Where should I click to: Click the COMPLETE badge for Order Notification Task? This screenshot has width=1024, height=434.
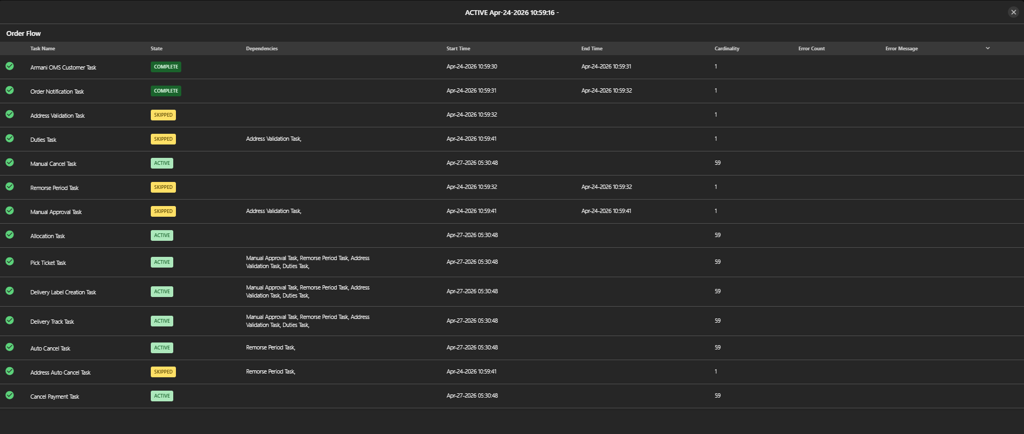click(x=166, y=91)
